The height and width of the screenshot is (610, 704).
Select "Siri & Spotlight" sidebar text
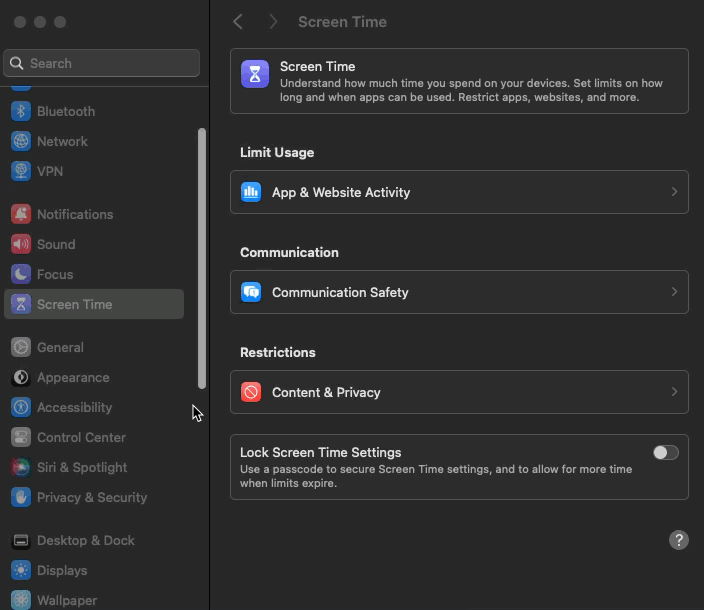[x=82, y=467]
